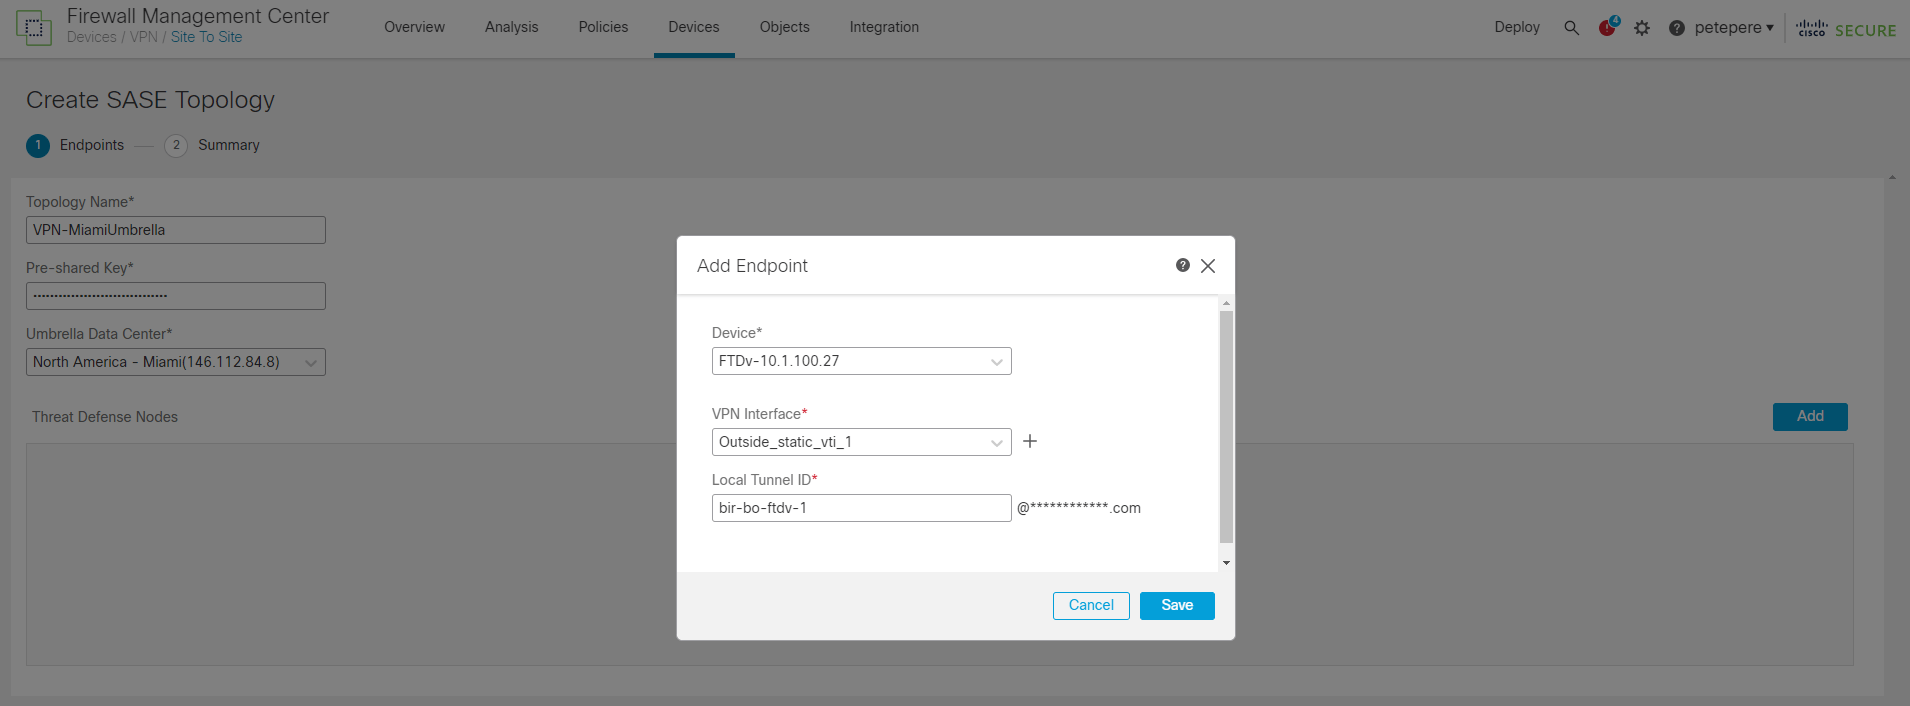The image size is (1910, 706).
Task: Expand the Umbrella Data Center dropdown
Action: tap(175, 362)
